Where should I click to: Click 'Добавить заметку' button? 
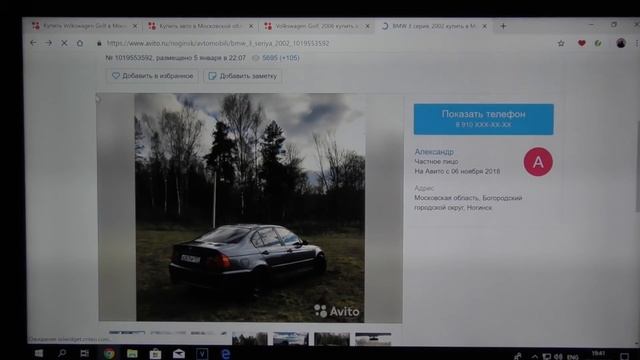[x=242, y=76]
